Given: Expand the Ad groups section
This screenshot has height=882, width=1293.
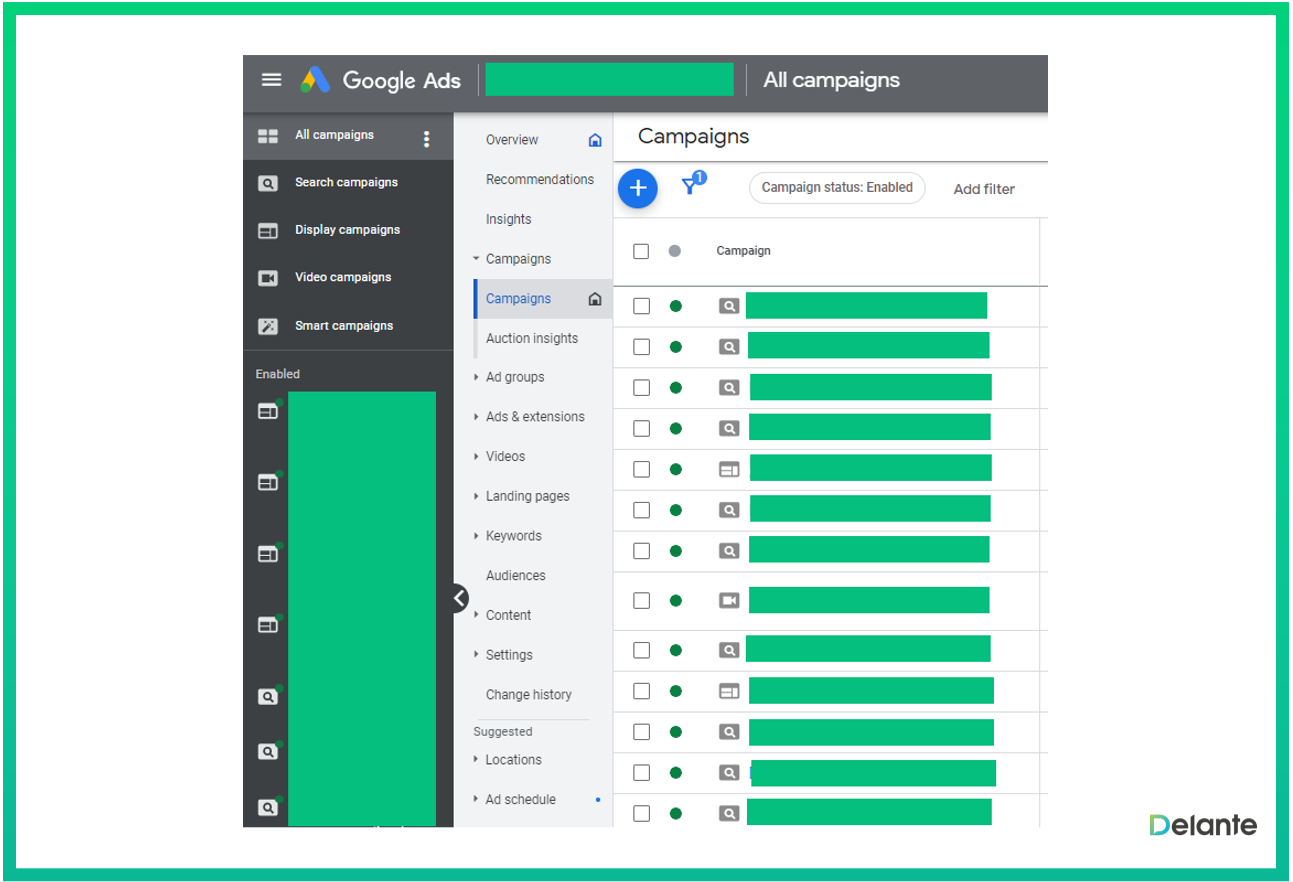Looking at the screenshot, I should click(x=477, y=377).
